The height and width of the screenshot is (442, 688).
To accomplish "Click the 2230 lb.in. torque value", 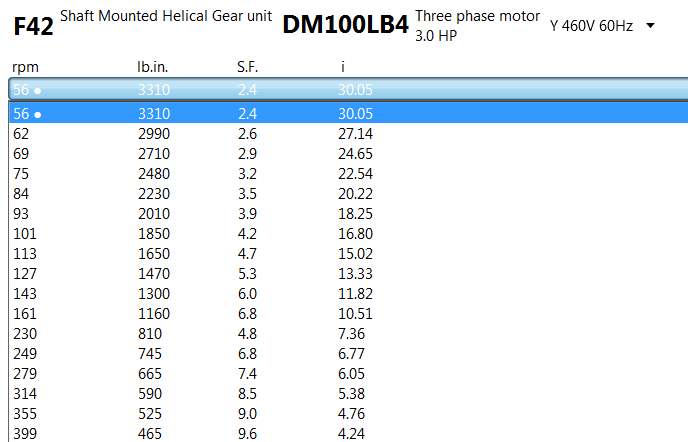I will click(x=154, y=194).
